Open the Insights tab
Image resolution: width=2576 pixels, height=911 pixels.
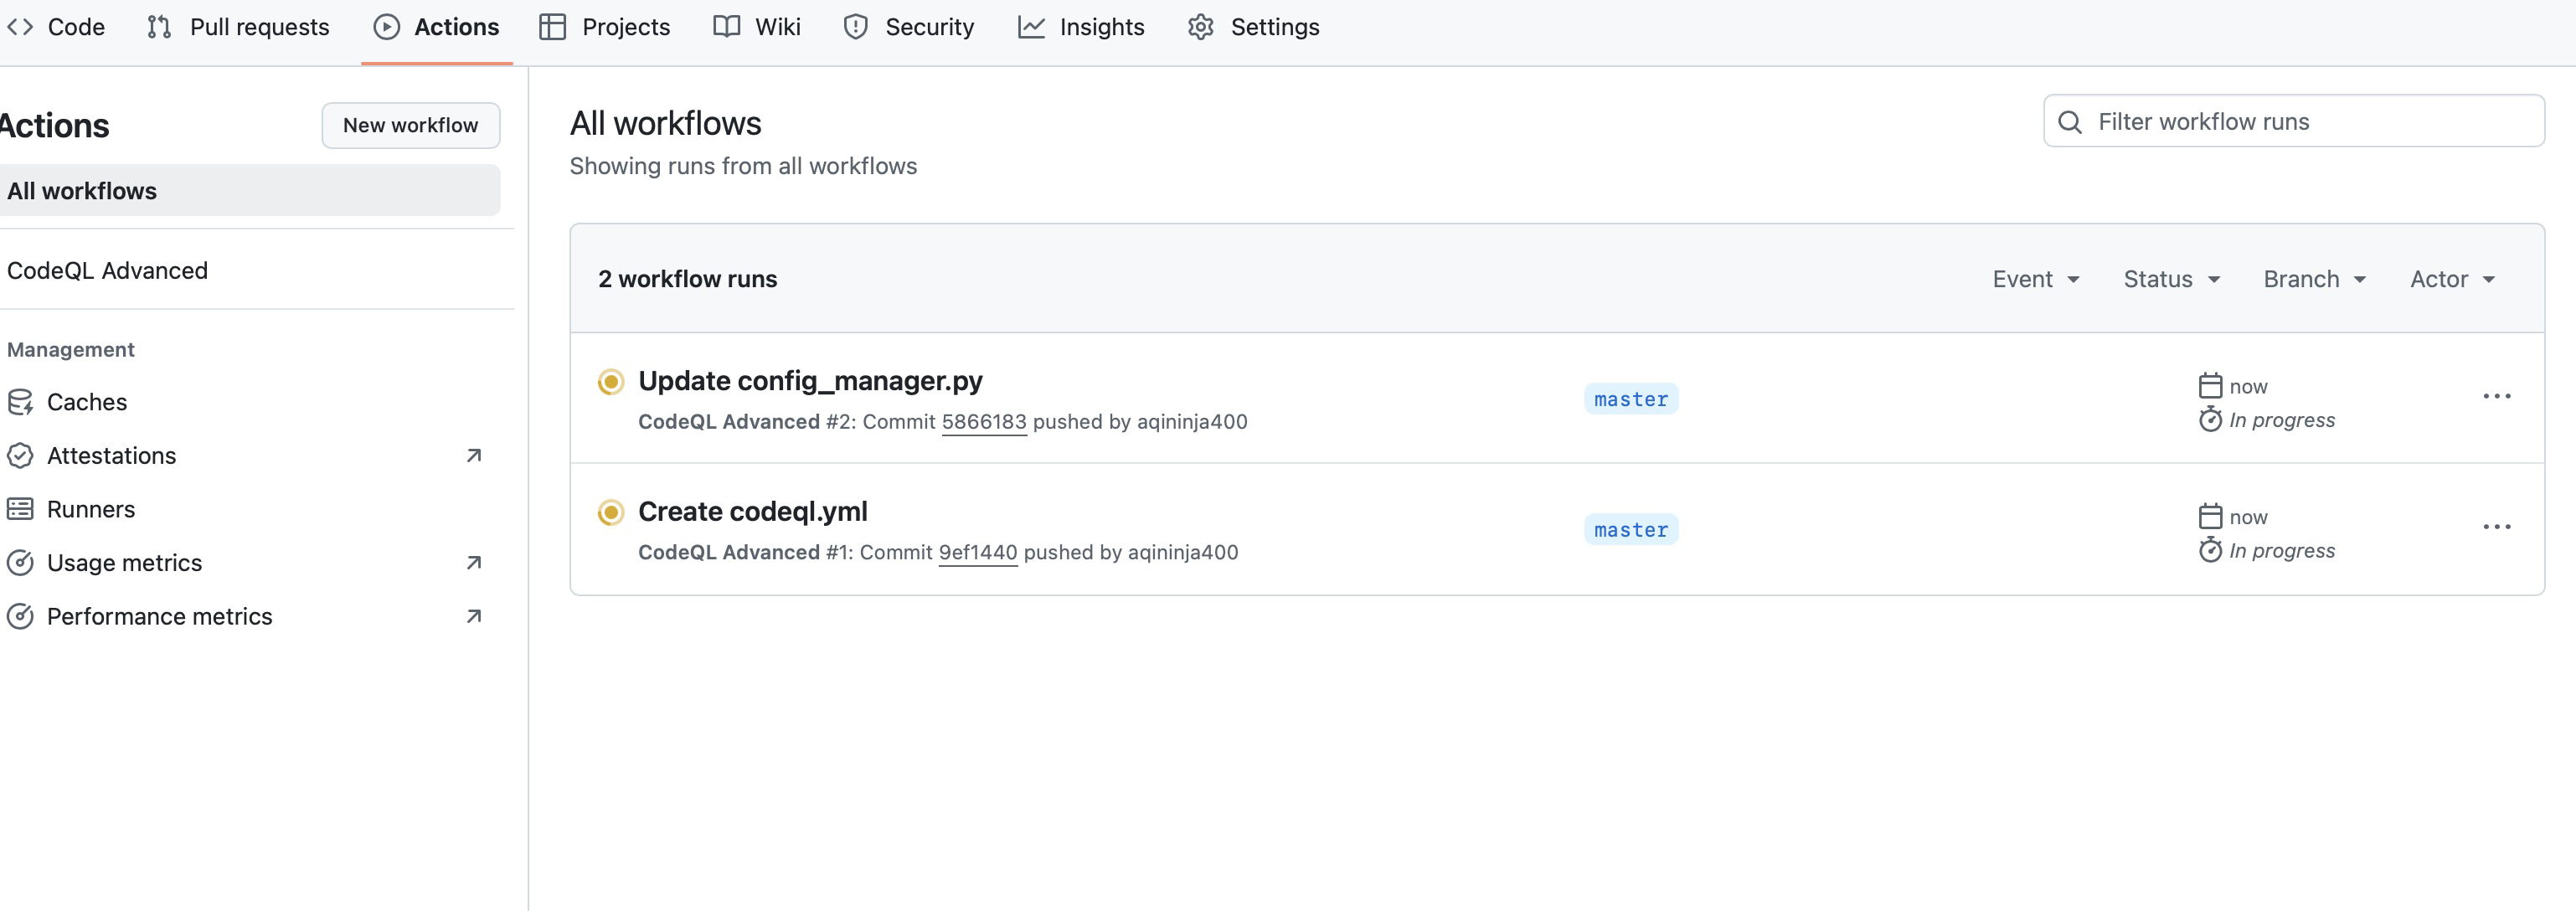pyautogui.click(x=1081, y=27)
